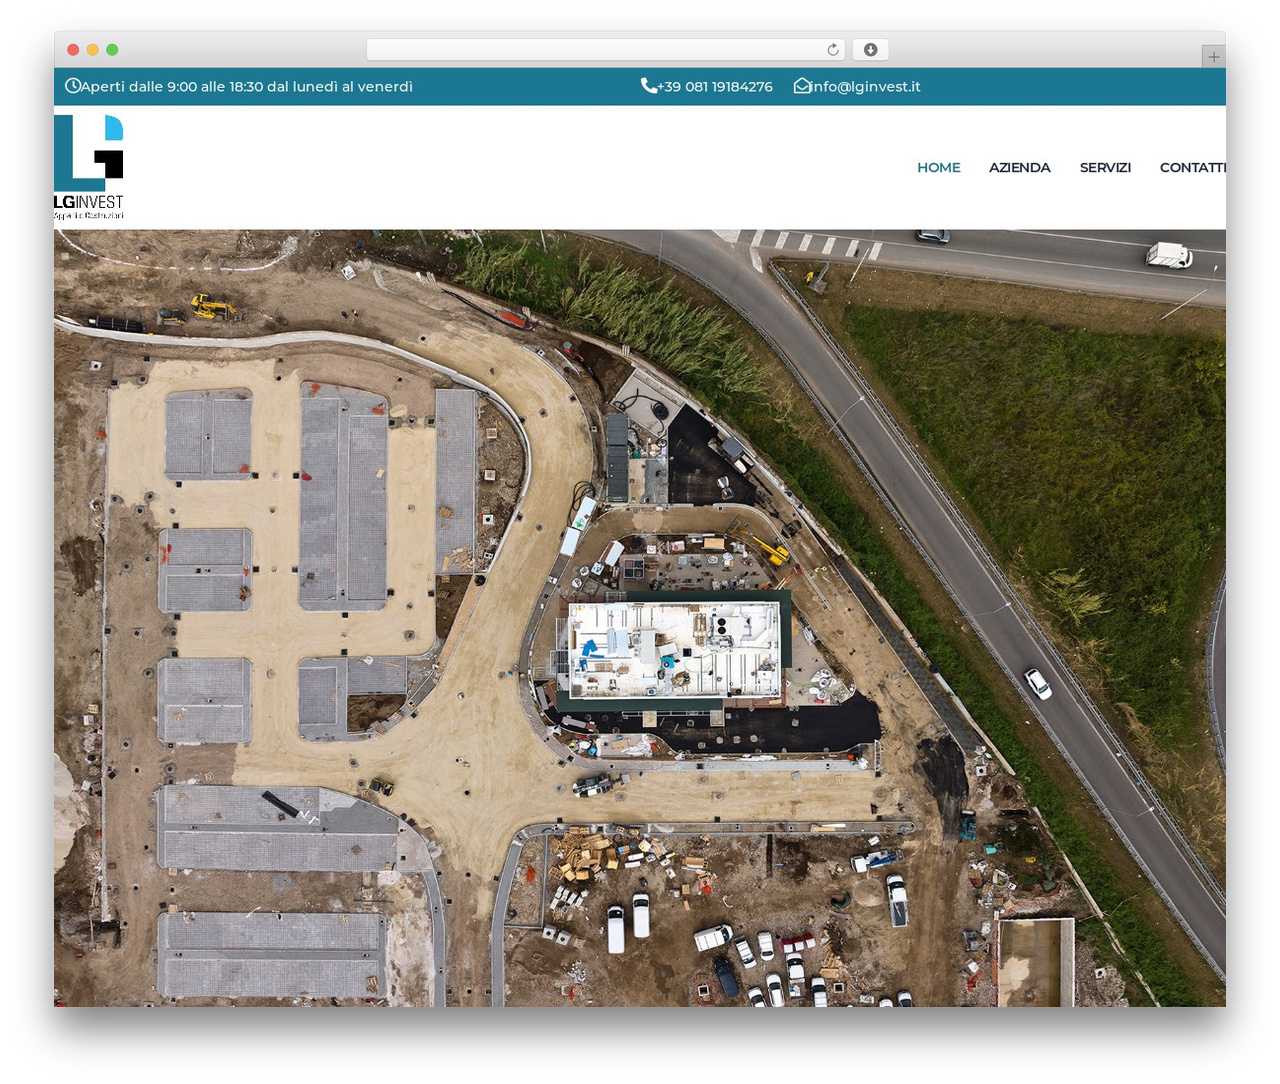Minimize the browser window with yellow button
The image size is (1280, 1084).
pyautogui.click(x=93, y=50)
